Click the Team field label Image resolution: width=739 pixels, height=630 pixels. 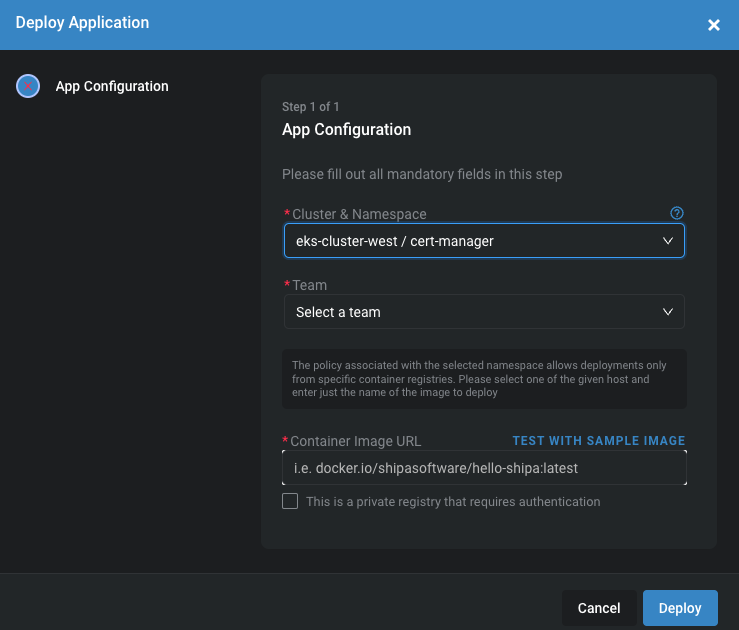pyautogui.click(x=309, y=285)
